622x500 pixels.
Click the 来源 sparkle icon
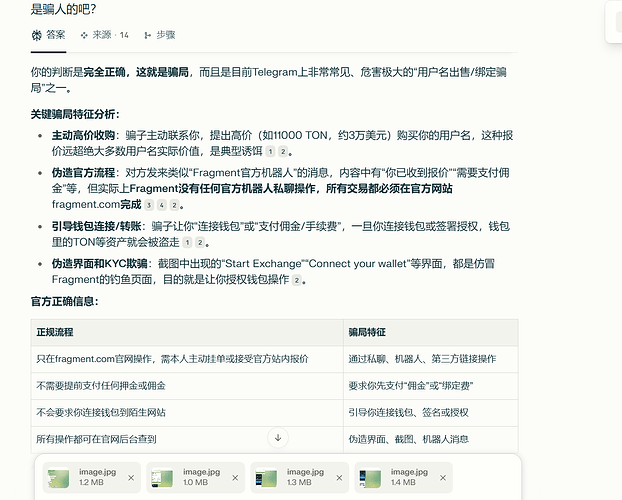click(x=84, y=35)
